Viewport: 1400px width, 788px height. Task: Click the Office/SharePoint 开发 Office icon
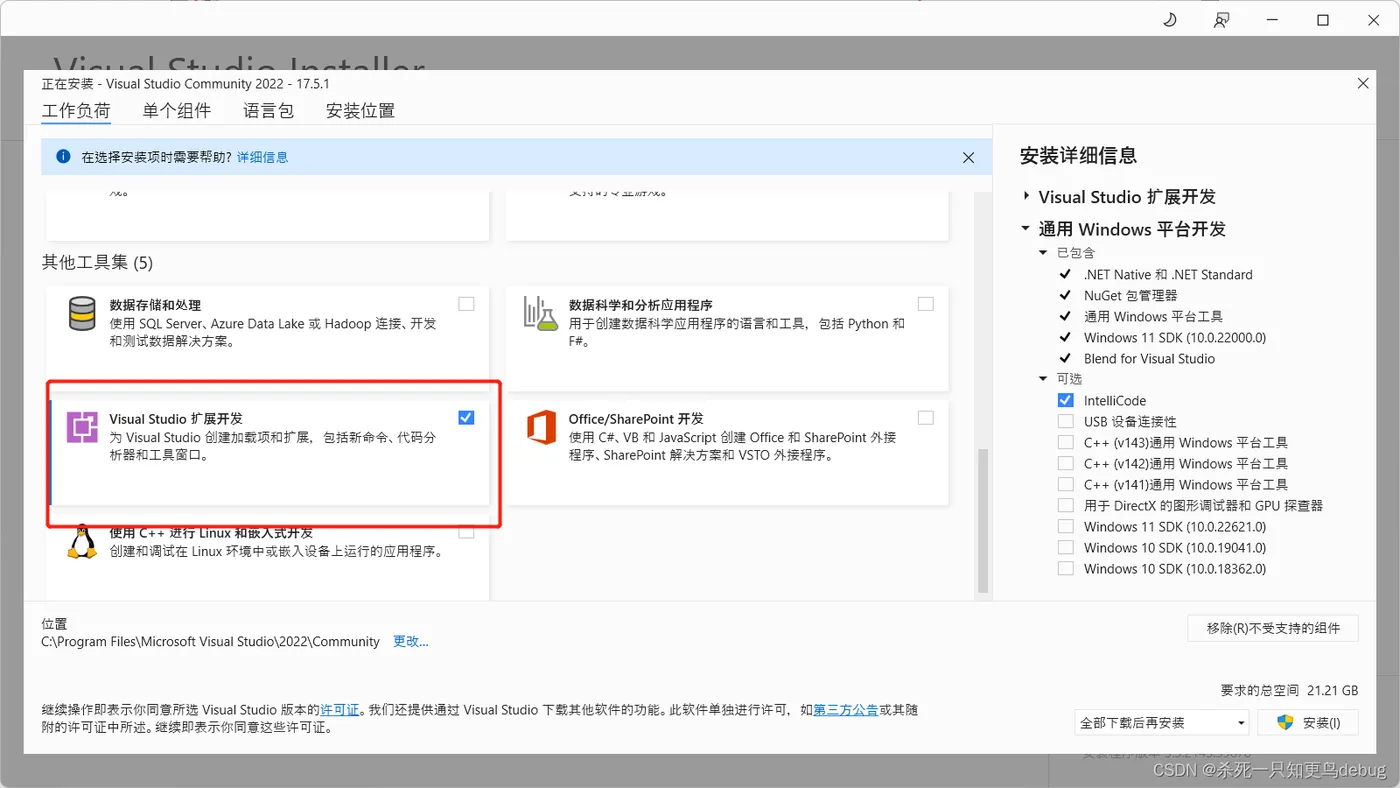tap(541, 427)
